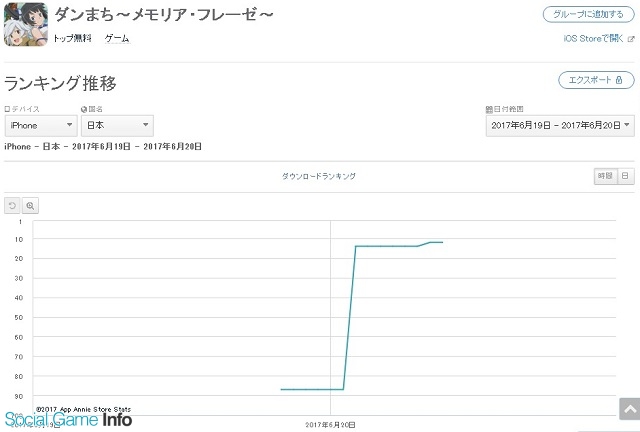Click the globe icon by 国名 label
The width and height of the screenshot is (640, 432).
84,109
